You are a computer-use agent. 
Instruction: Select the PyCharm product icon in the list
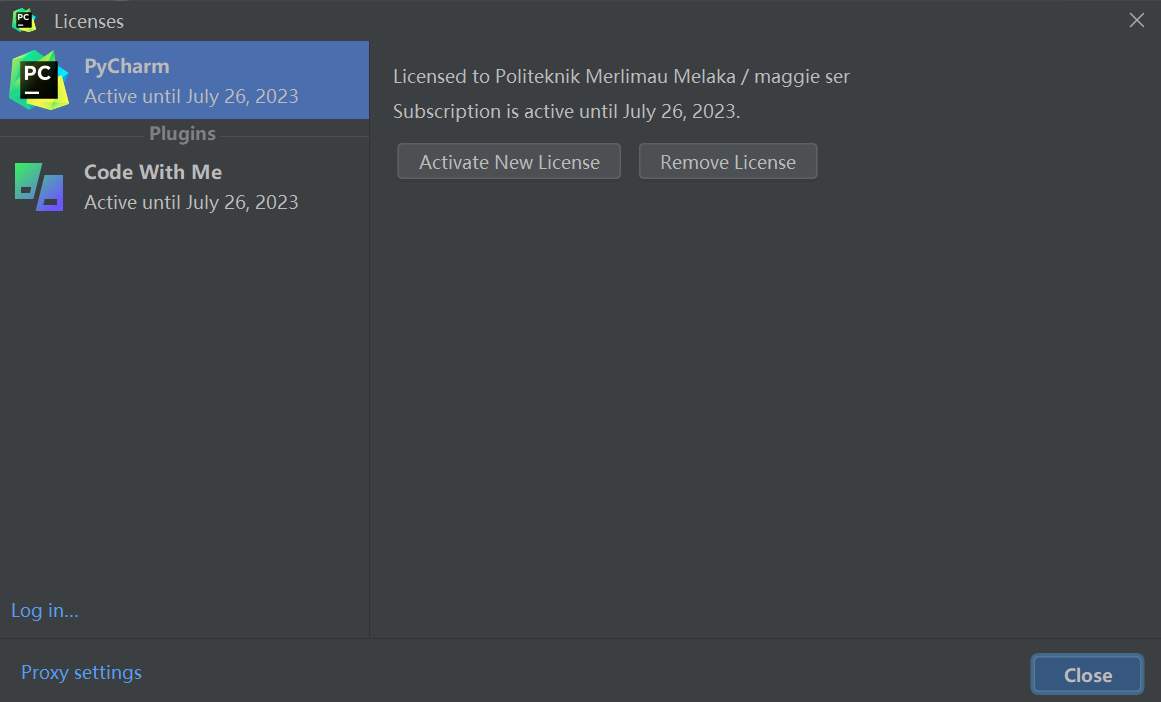(x=39, y=80)
